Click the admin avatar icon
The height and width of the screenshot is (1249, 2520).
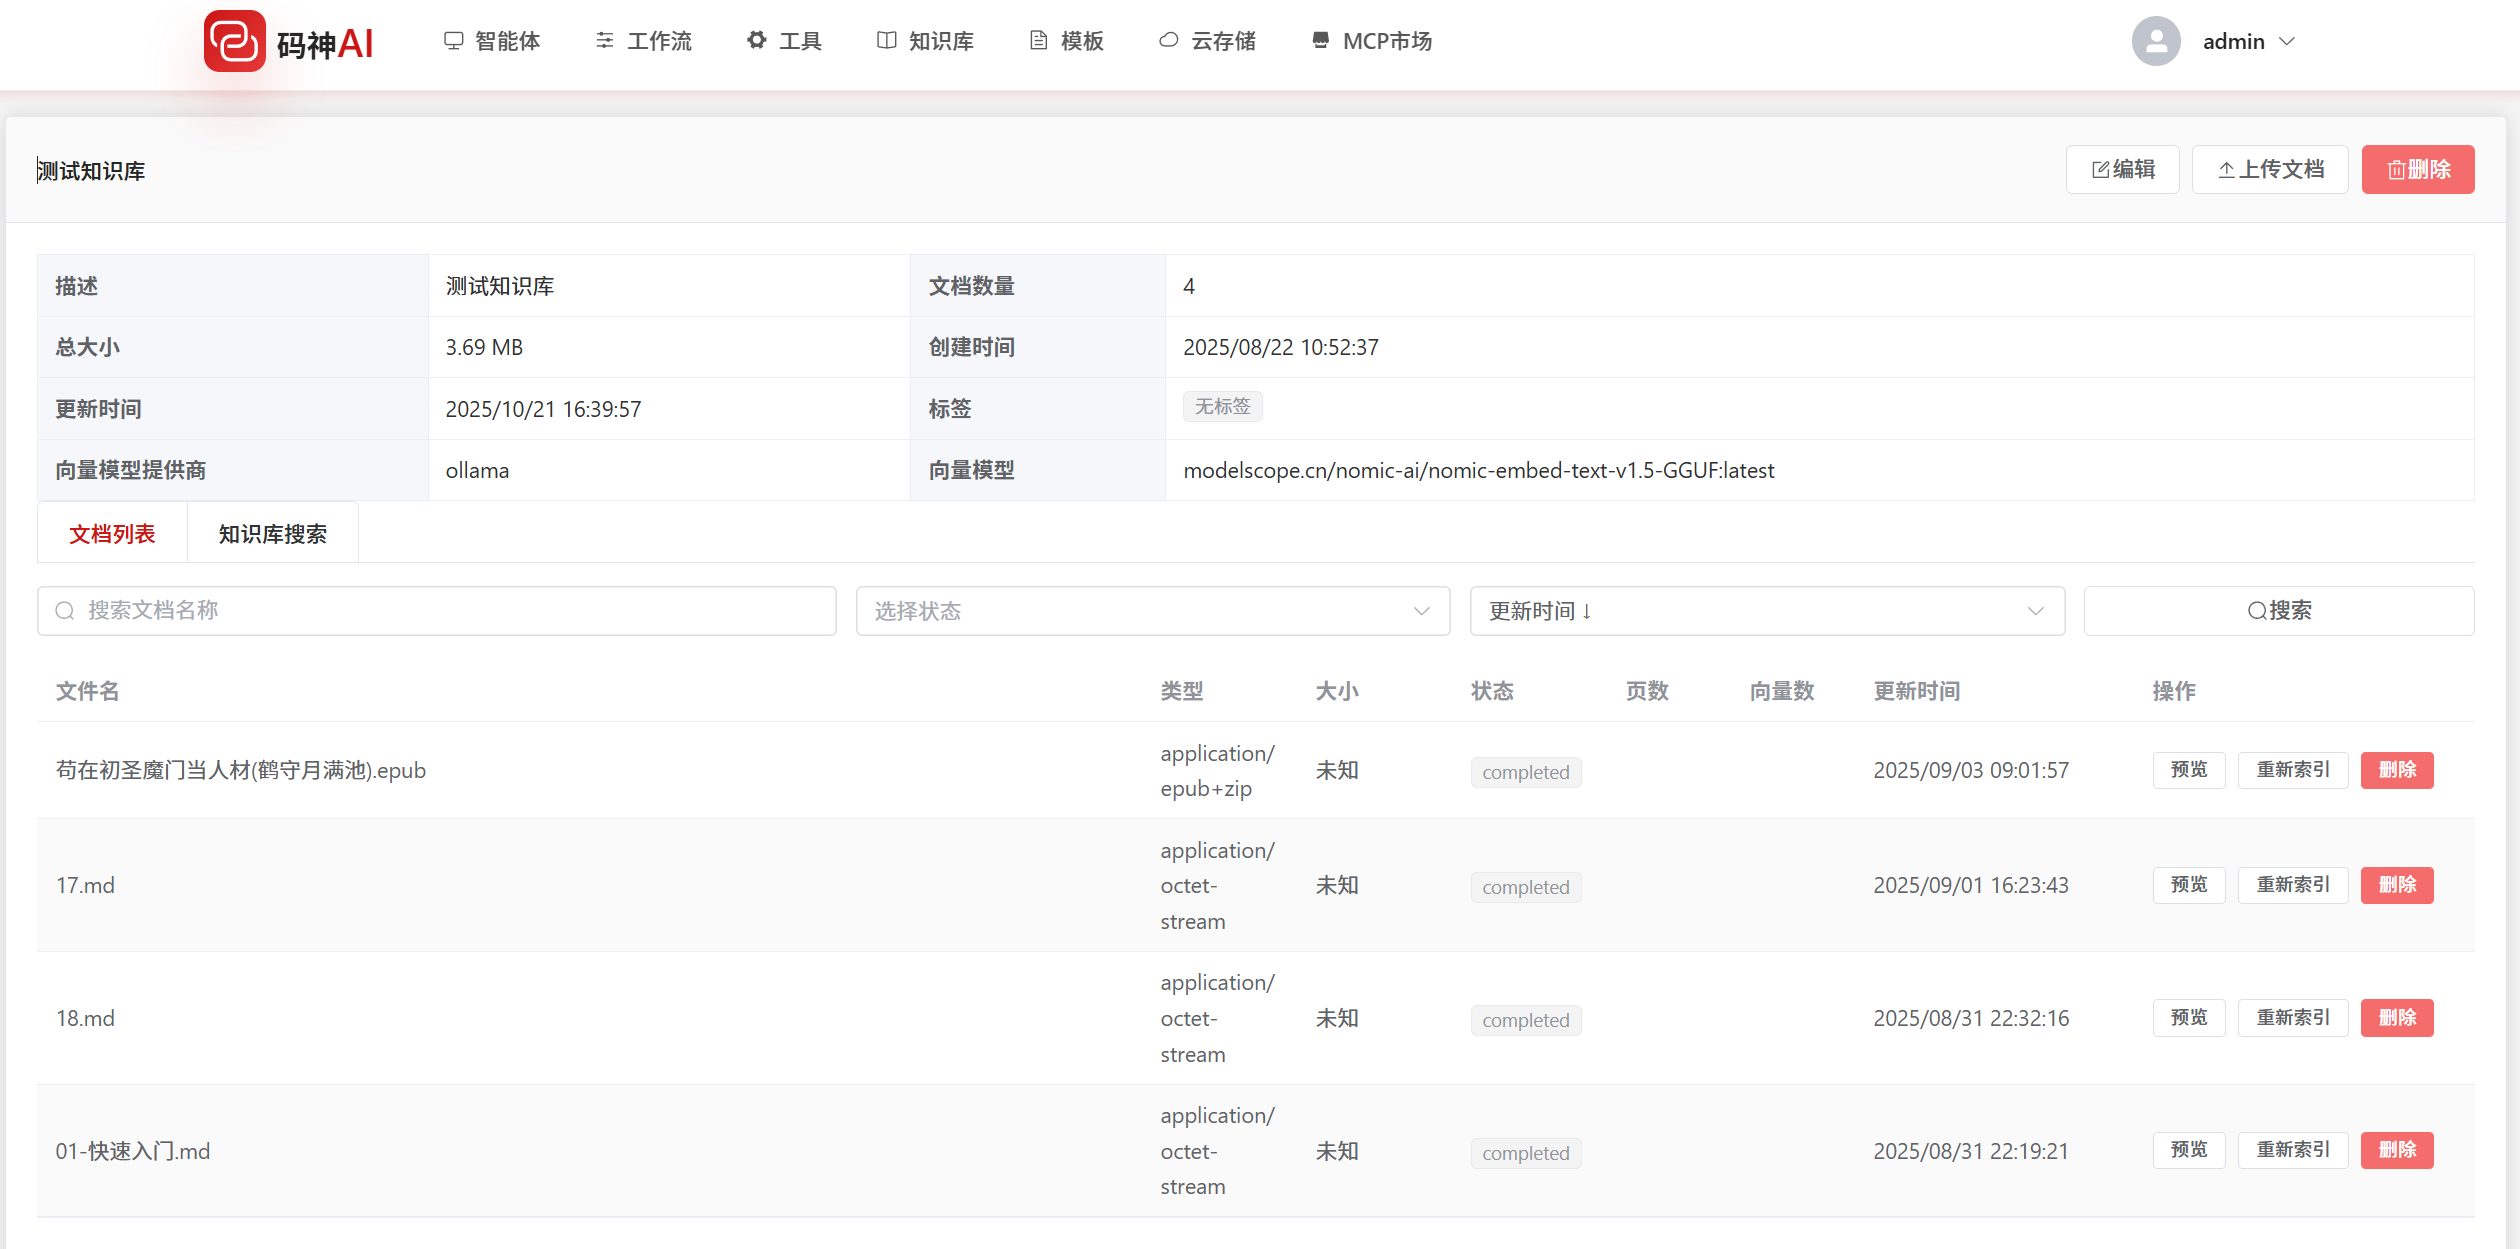(x=2156, y=41)
